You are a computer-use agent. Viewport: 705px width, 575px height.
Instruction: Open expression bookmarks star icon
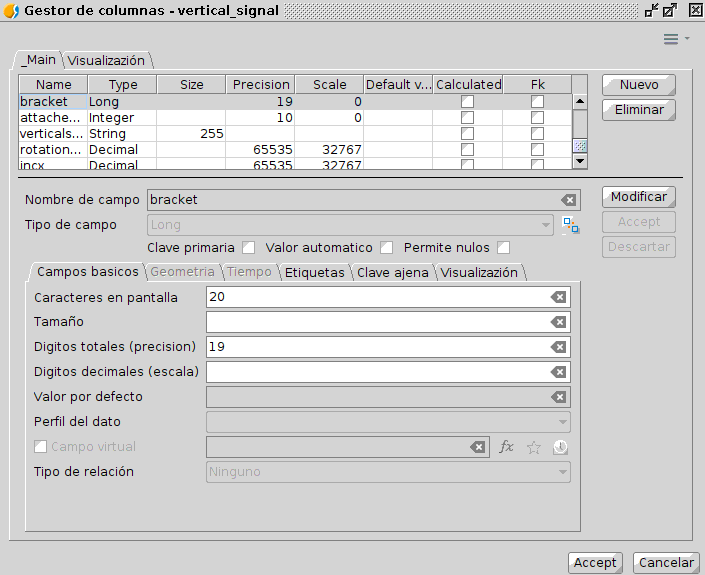pos(534,447)
